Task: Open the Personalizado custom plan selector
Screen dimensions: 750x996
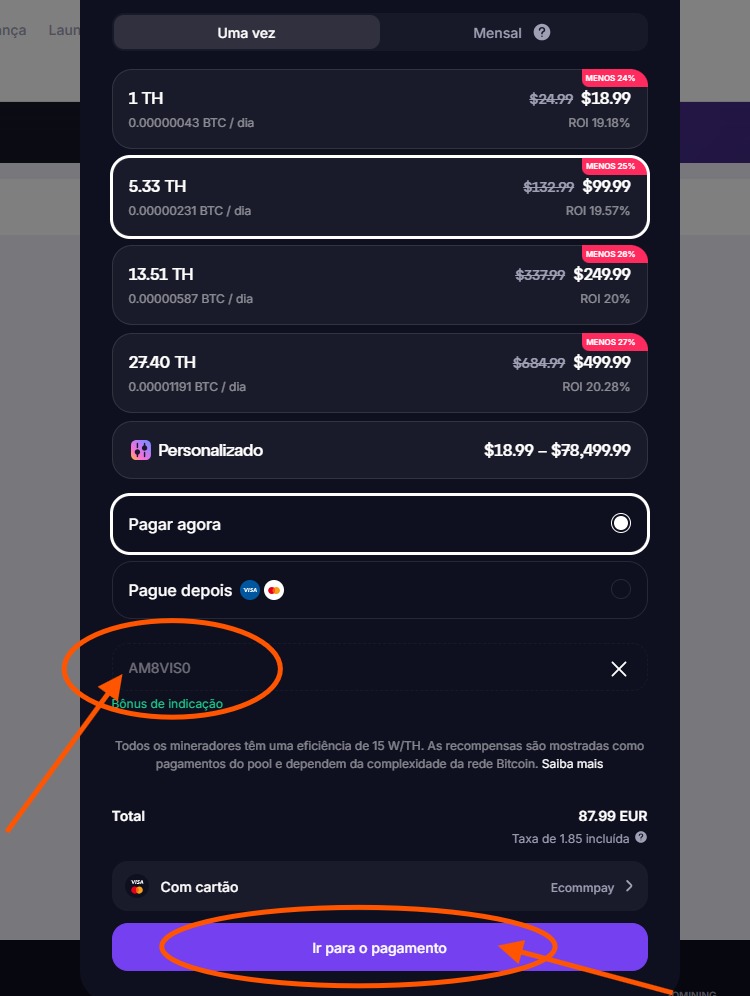Action: pyautogui.click(x=380, y=450)
